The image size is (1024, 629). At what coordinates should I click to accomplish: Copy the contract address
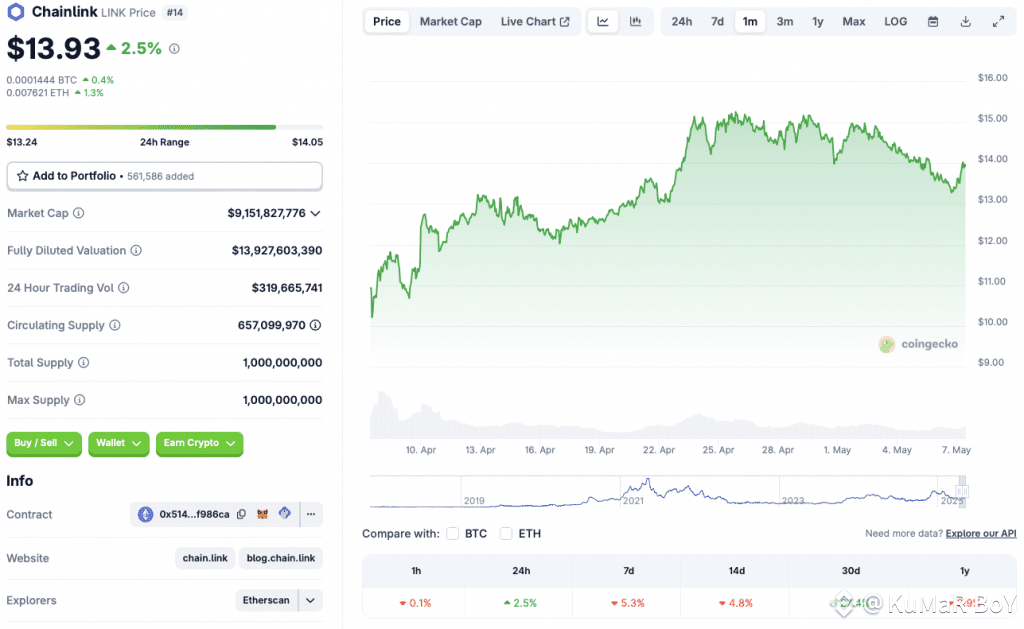tap(241, 514)
